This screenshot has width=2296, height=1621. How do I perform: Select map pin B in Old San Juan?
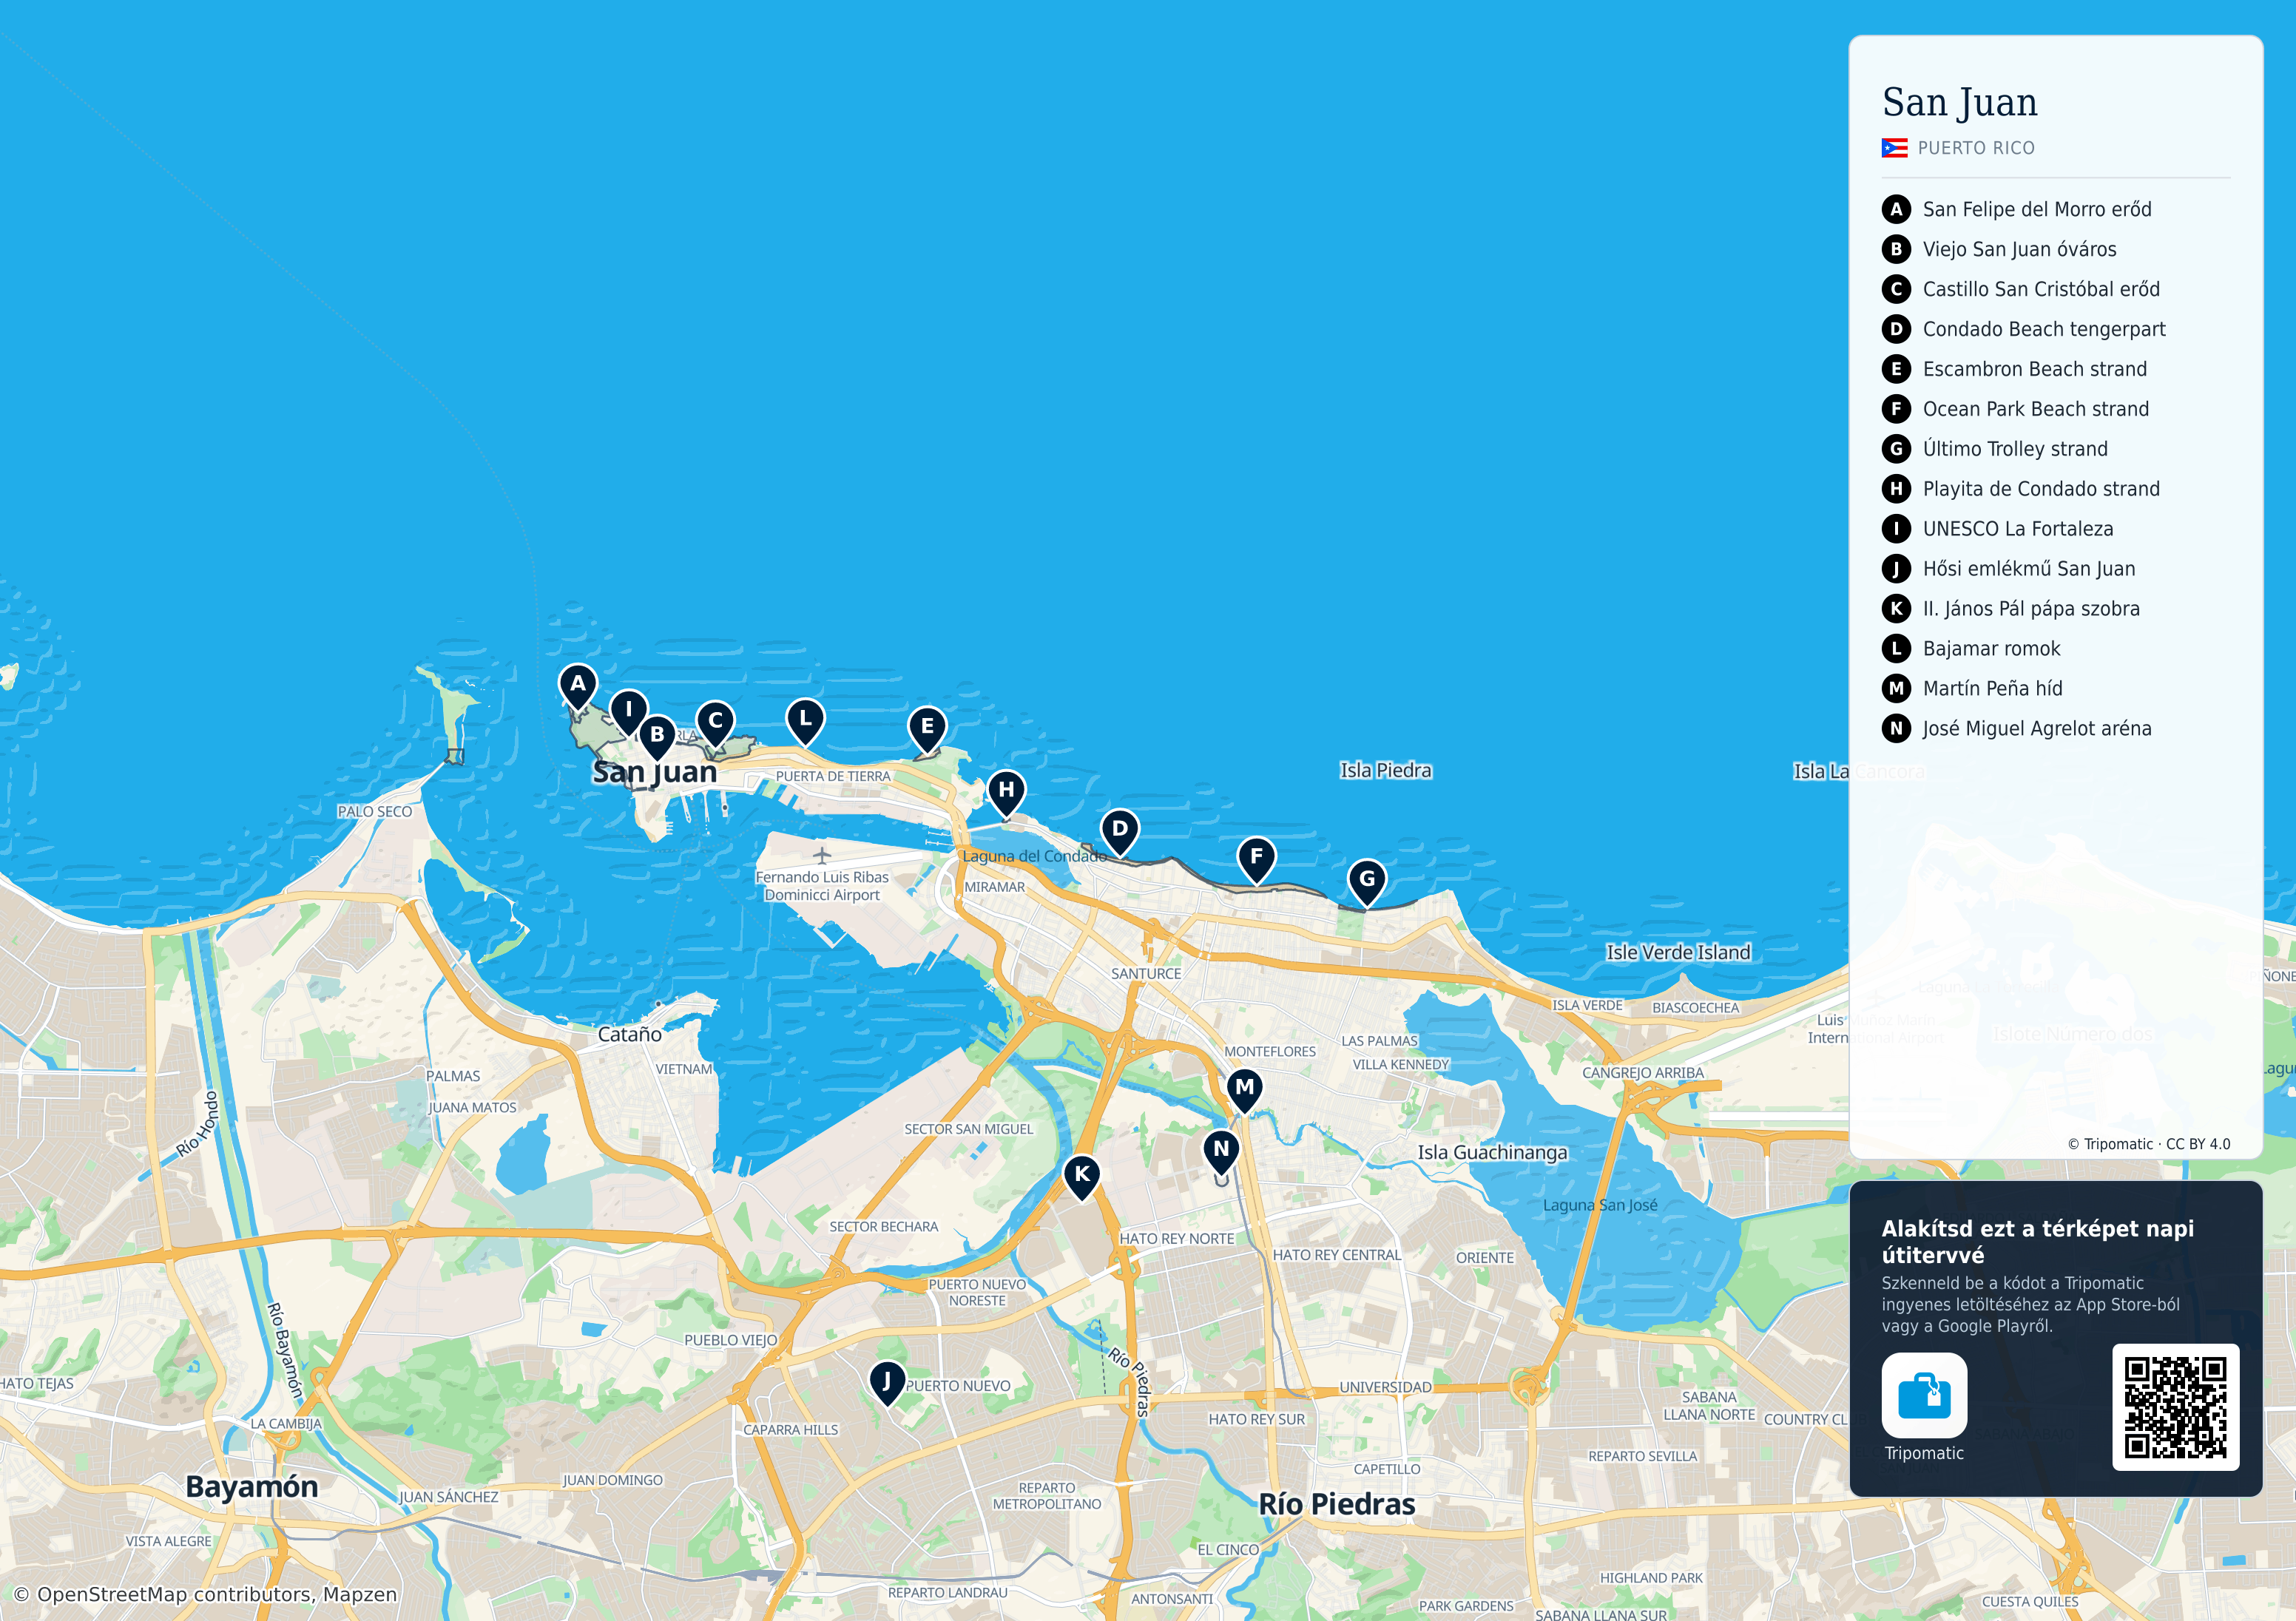point(657,737)
